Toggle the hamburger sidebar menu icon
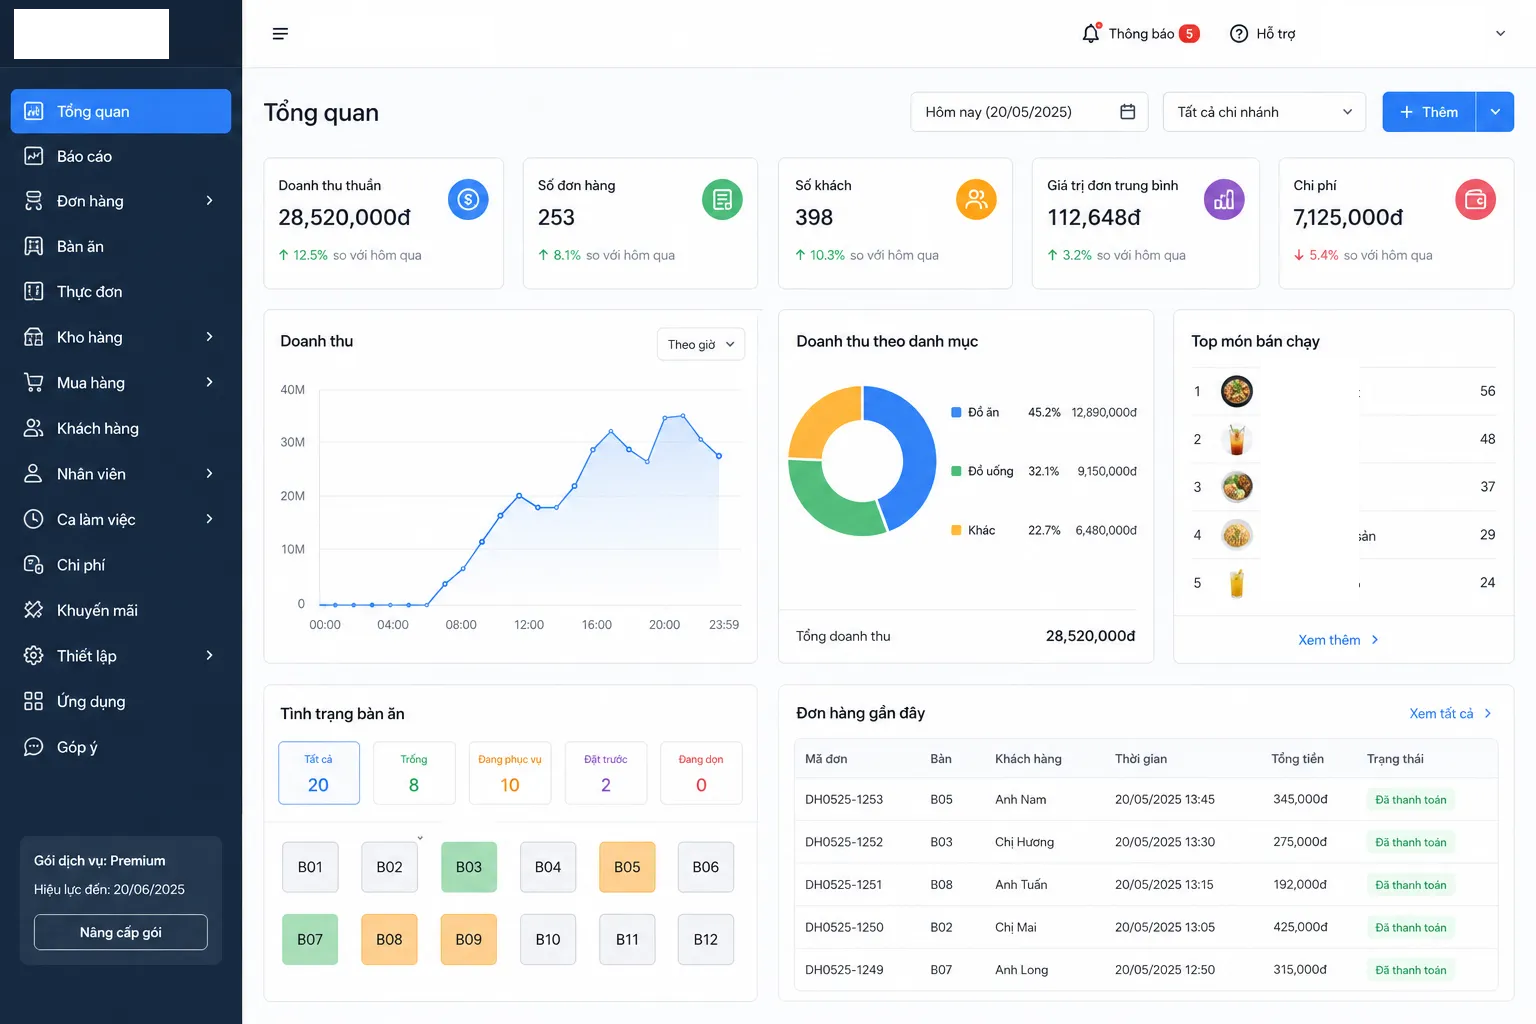 point(280,34)
